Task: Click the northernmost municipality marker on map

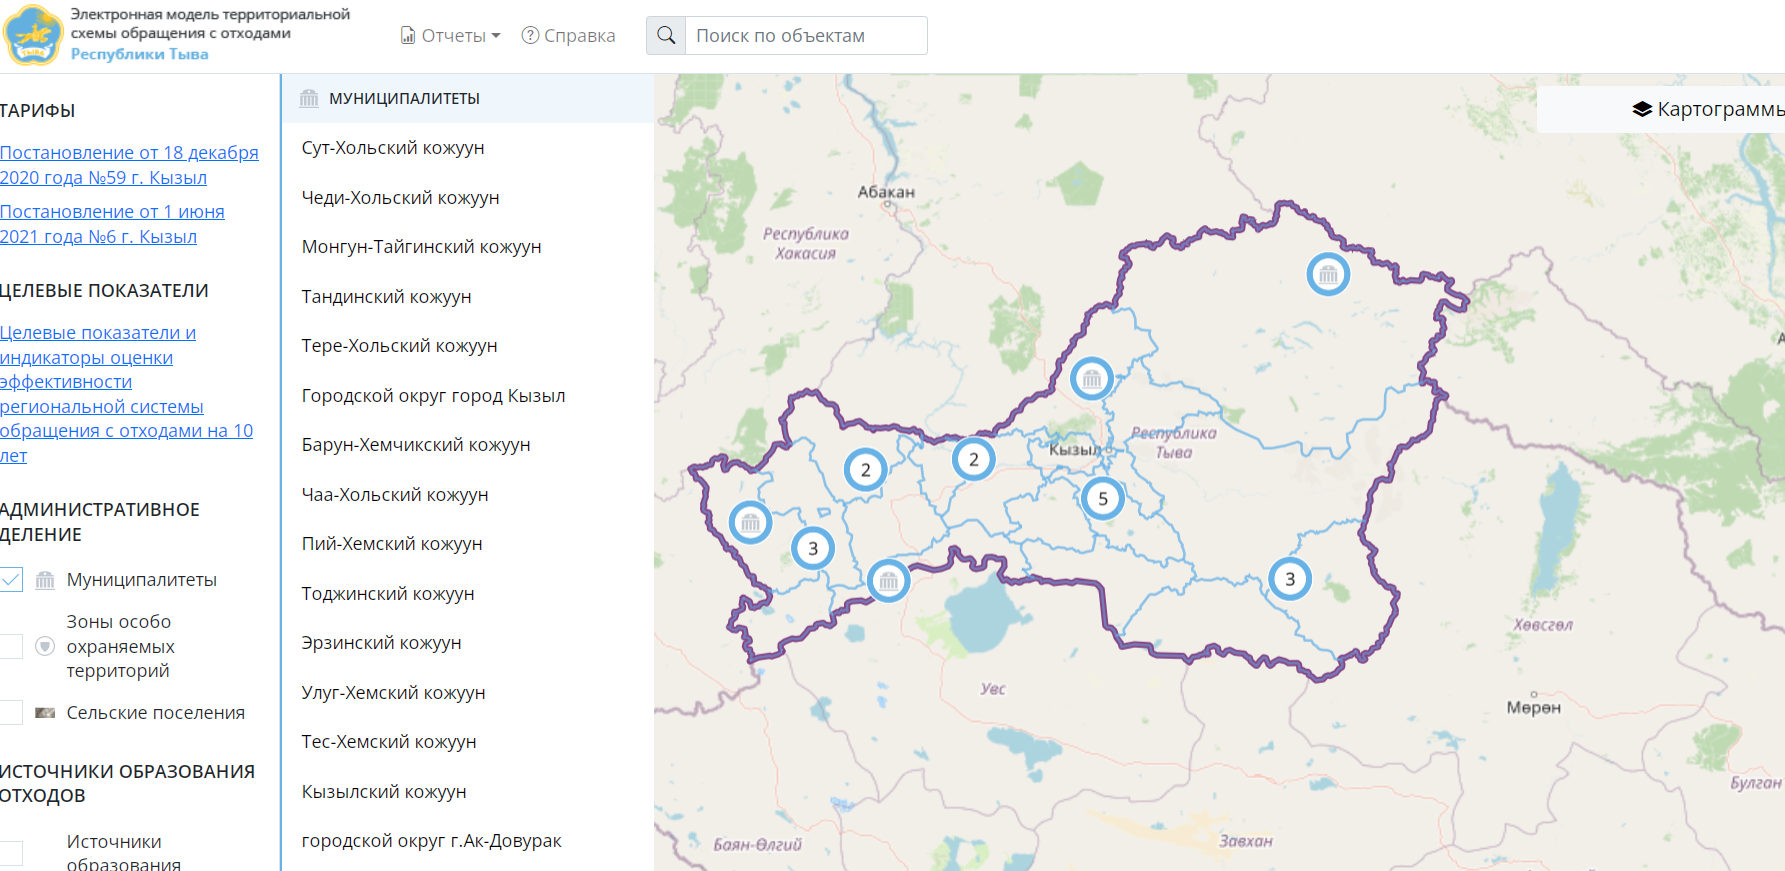Action: (x=1328, y=274)
